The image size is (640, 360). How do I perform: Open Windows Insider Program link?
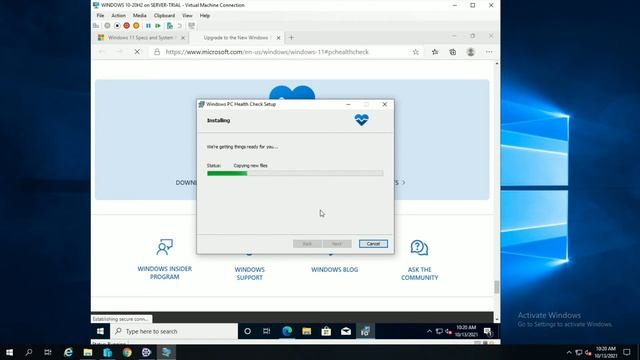pos(164,273)
